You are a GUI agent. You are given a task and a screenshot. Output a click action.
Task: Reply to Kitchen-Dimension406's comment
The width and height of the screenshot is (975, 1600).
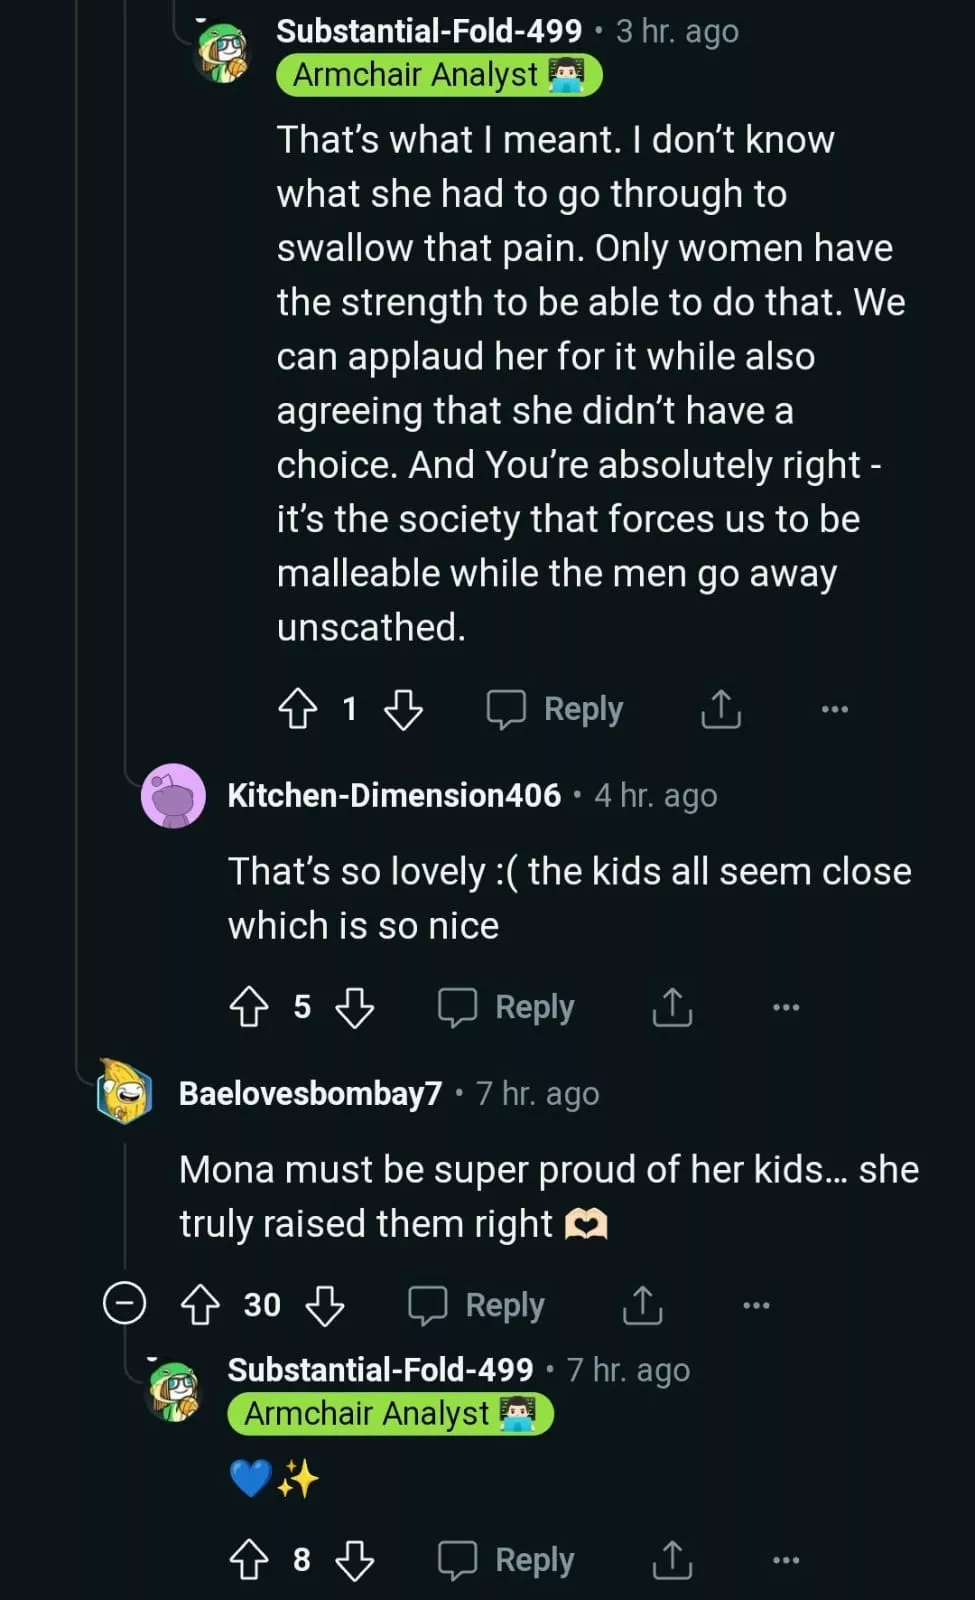click(507, 1007)
